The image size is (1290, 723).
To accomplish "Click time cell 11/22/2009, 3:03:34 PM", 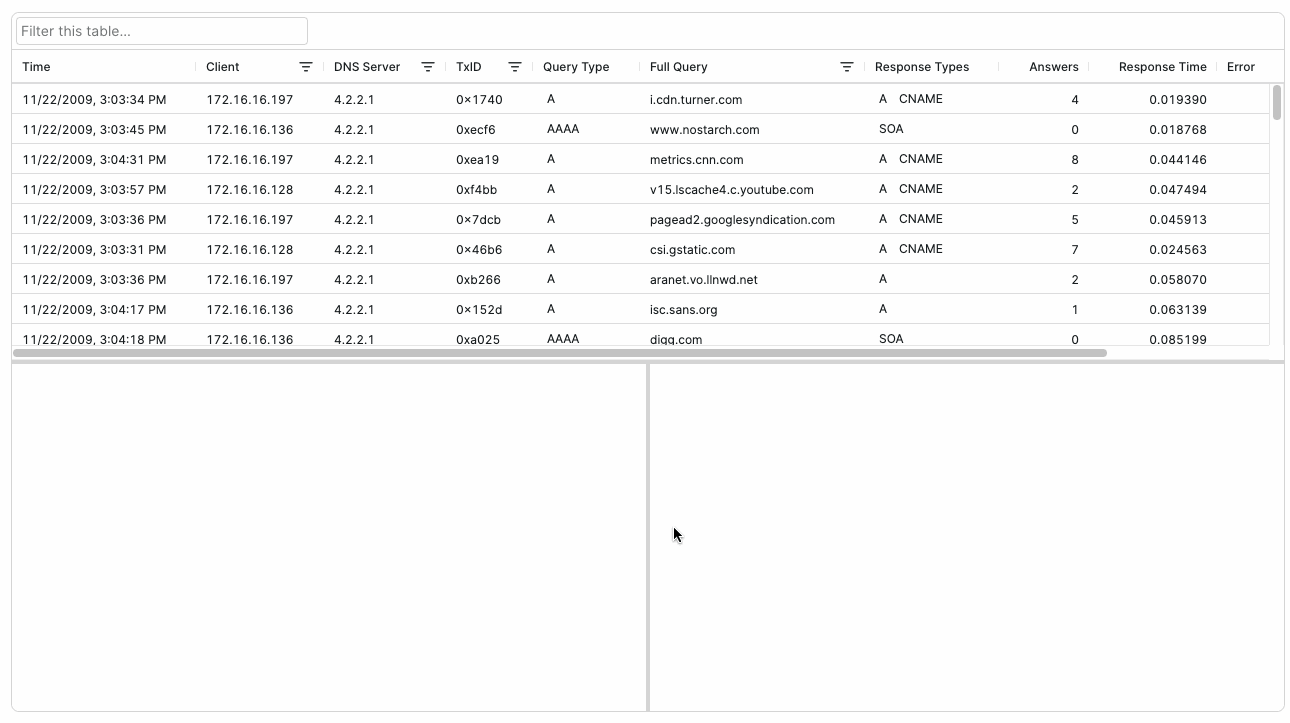I will coord(94,100).
